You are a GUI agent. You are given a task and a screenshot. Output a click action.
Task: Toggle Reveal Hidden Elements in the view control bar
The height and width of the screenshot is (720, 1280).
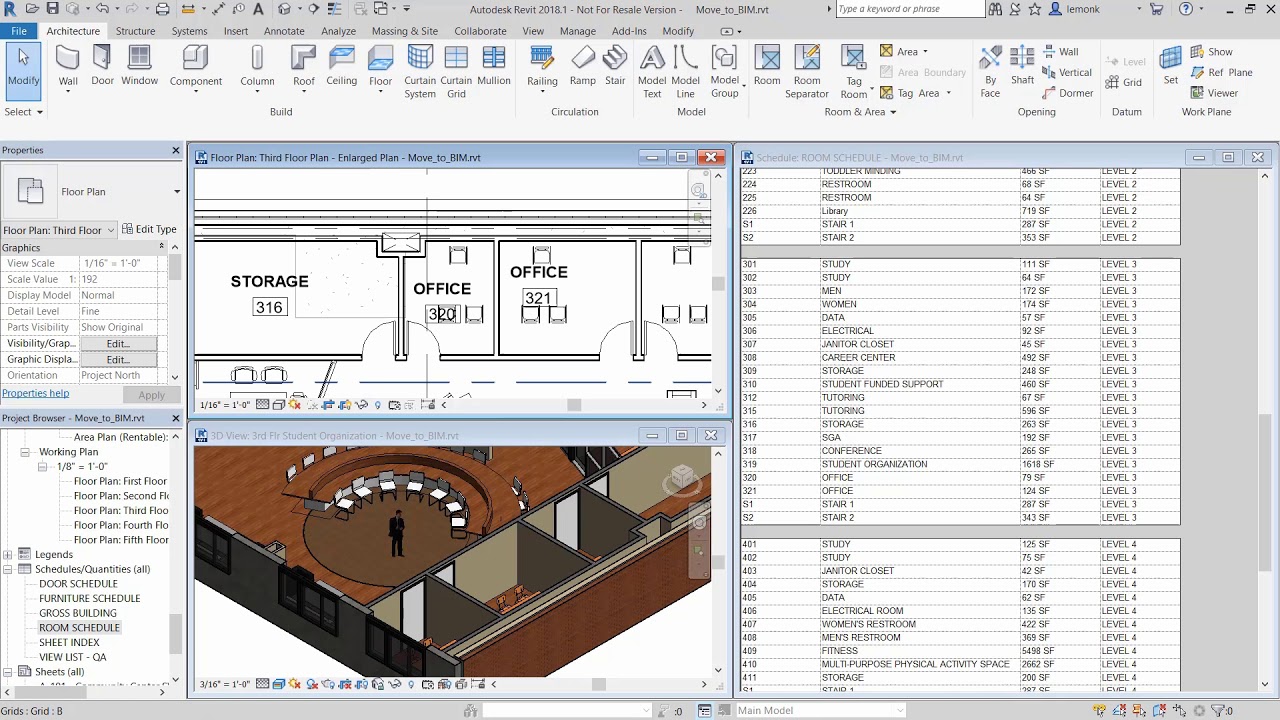point(377,404)
